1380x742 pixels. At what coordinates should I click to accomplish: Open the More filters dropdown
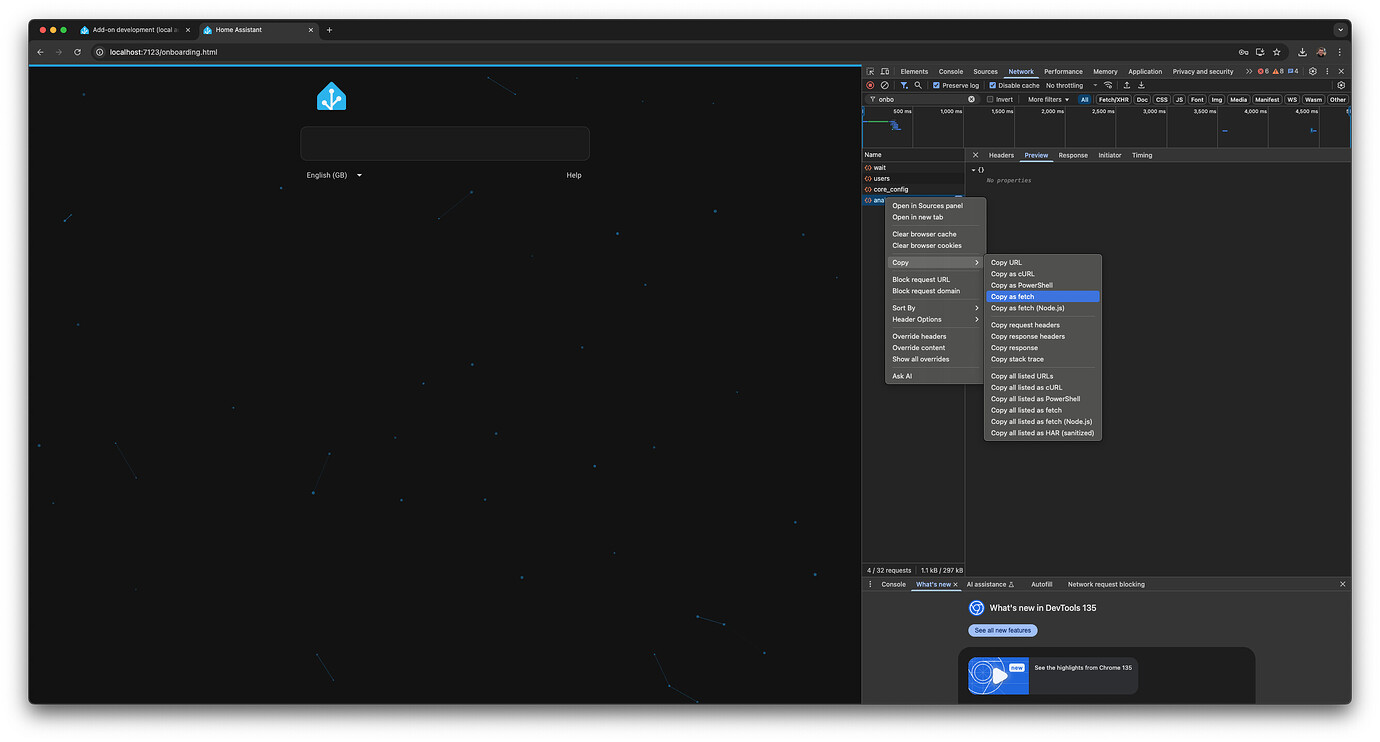pos(1044,99)
